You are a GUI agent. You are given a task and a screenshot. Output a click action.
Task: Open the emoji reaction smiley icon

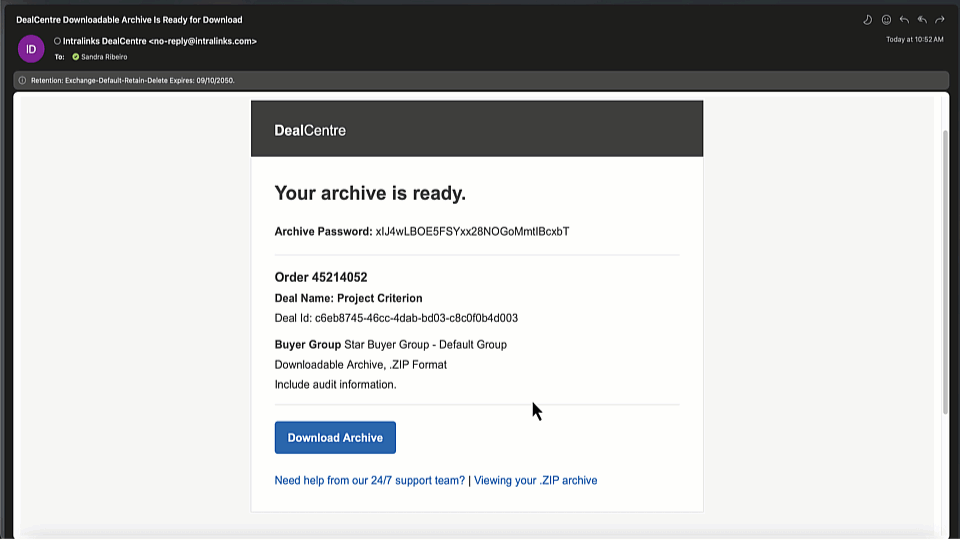coord(886,20)
